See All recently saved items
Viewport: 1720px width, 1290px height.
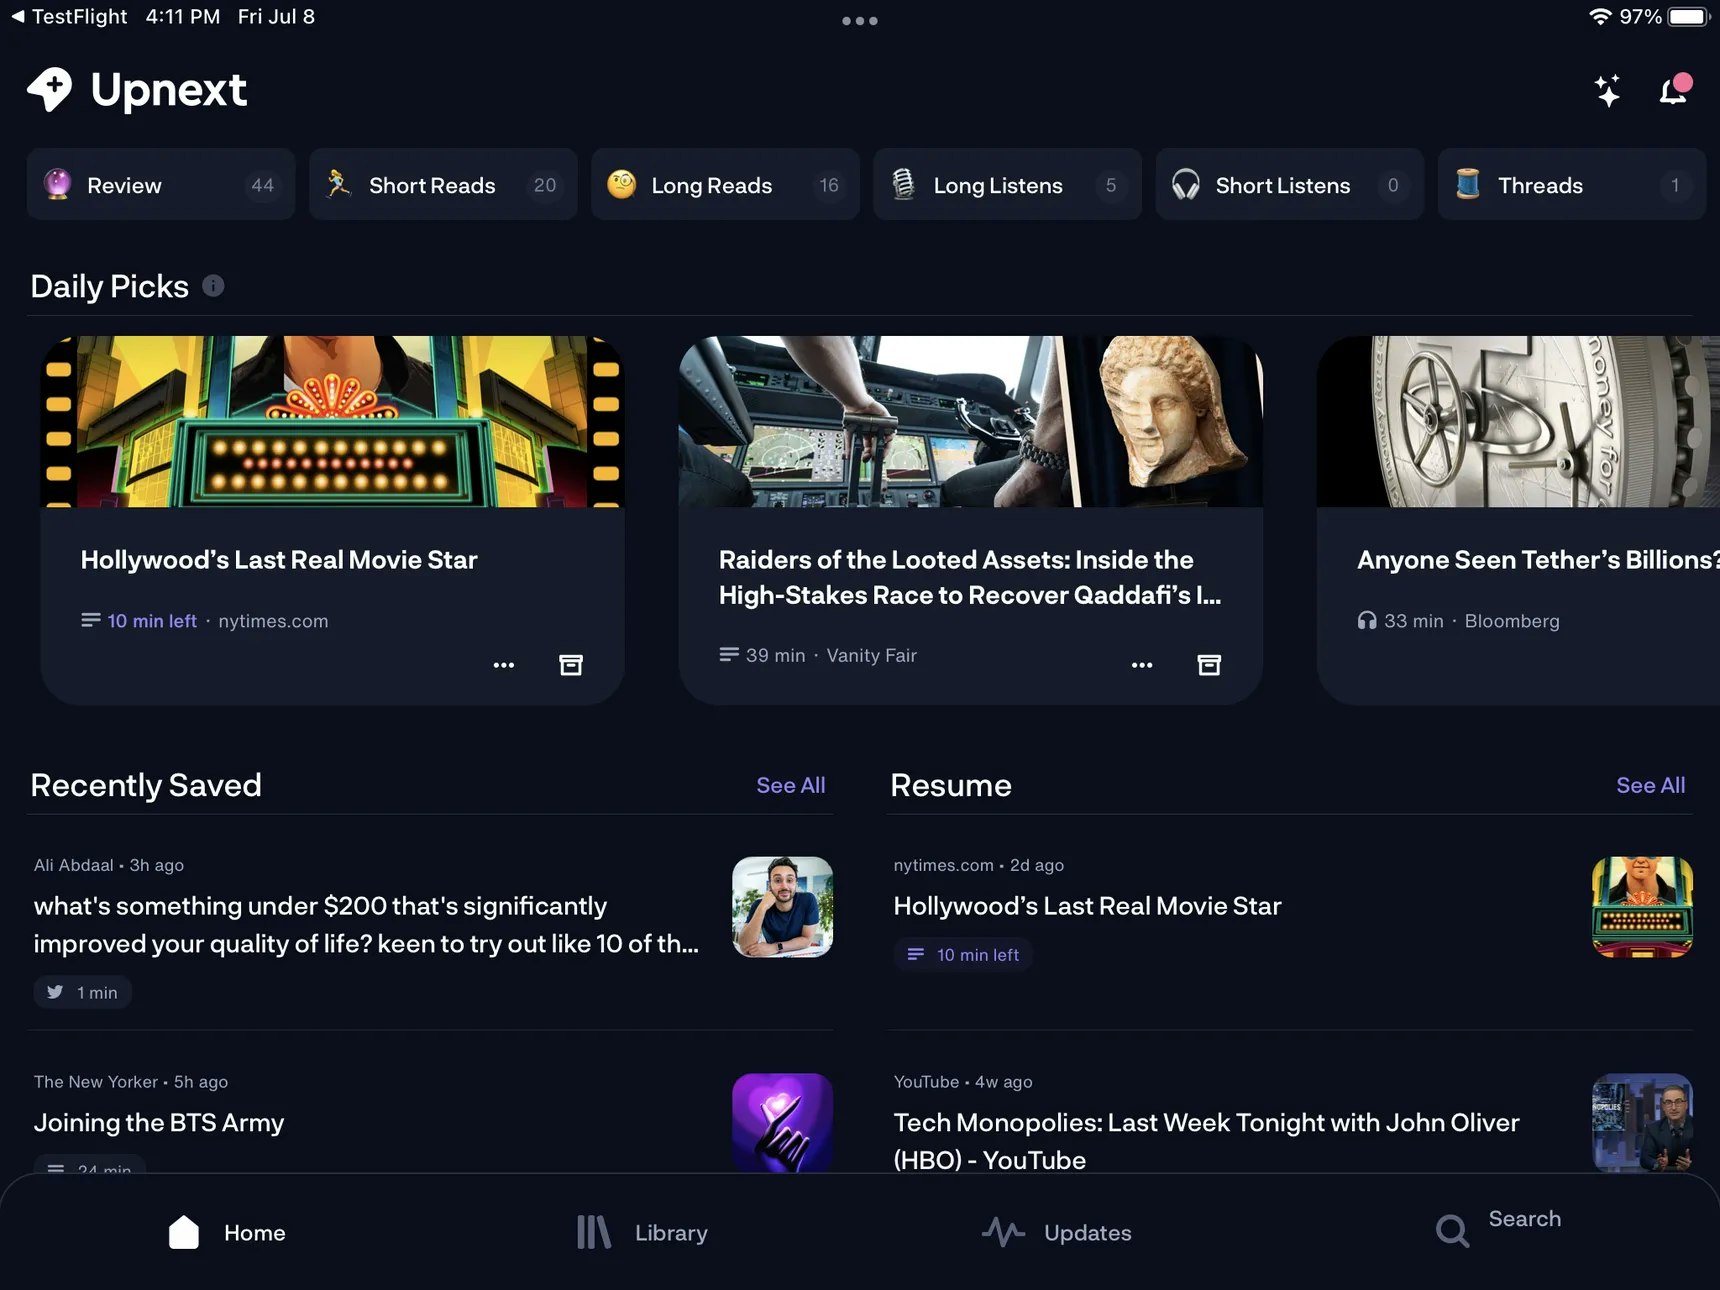click(x=791, y=785)
